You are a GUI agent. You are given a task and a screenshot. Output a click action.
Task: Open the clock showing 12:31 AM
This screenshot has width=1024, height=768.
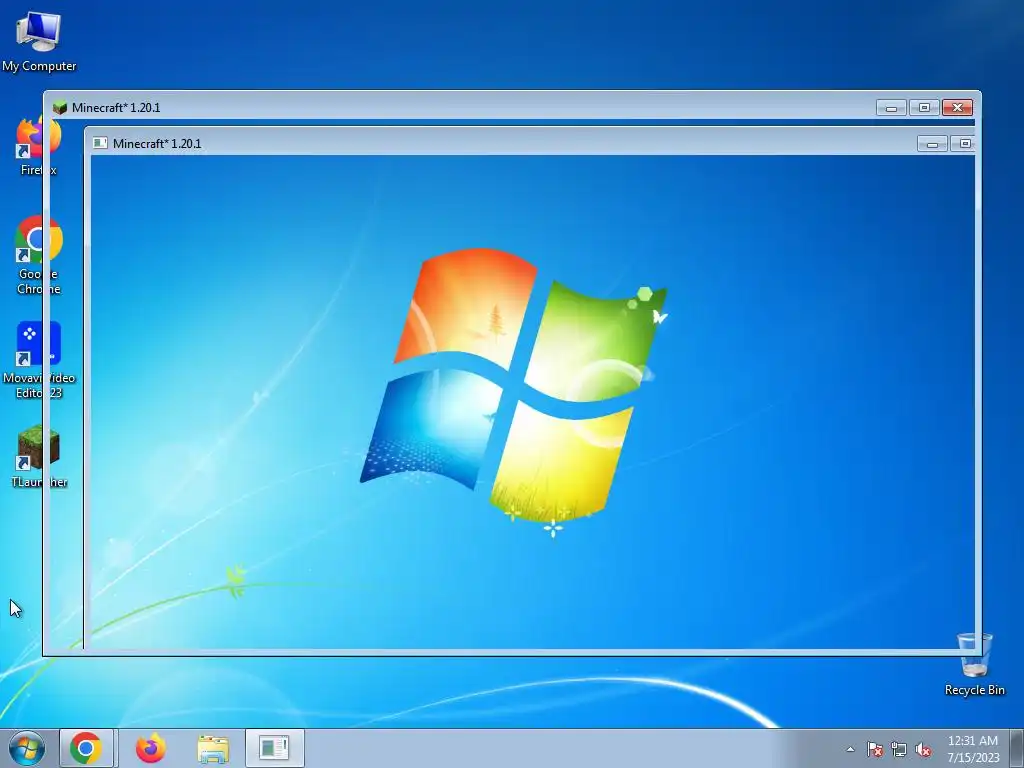(973, 749)
